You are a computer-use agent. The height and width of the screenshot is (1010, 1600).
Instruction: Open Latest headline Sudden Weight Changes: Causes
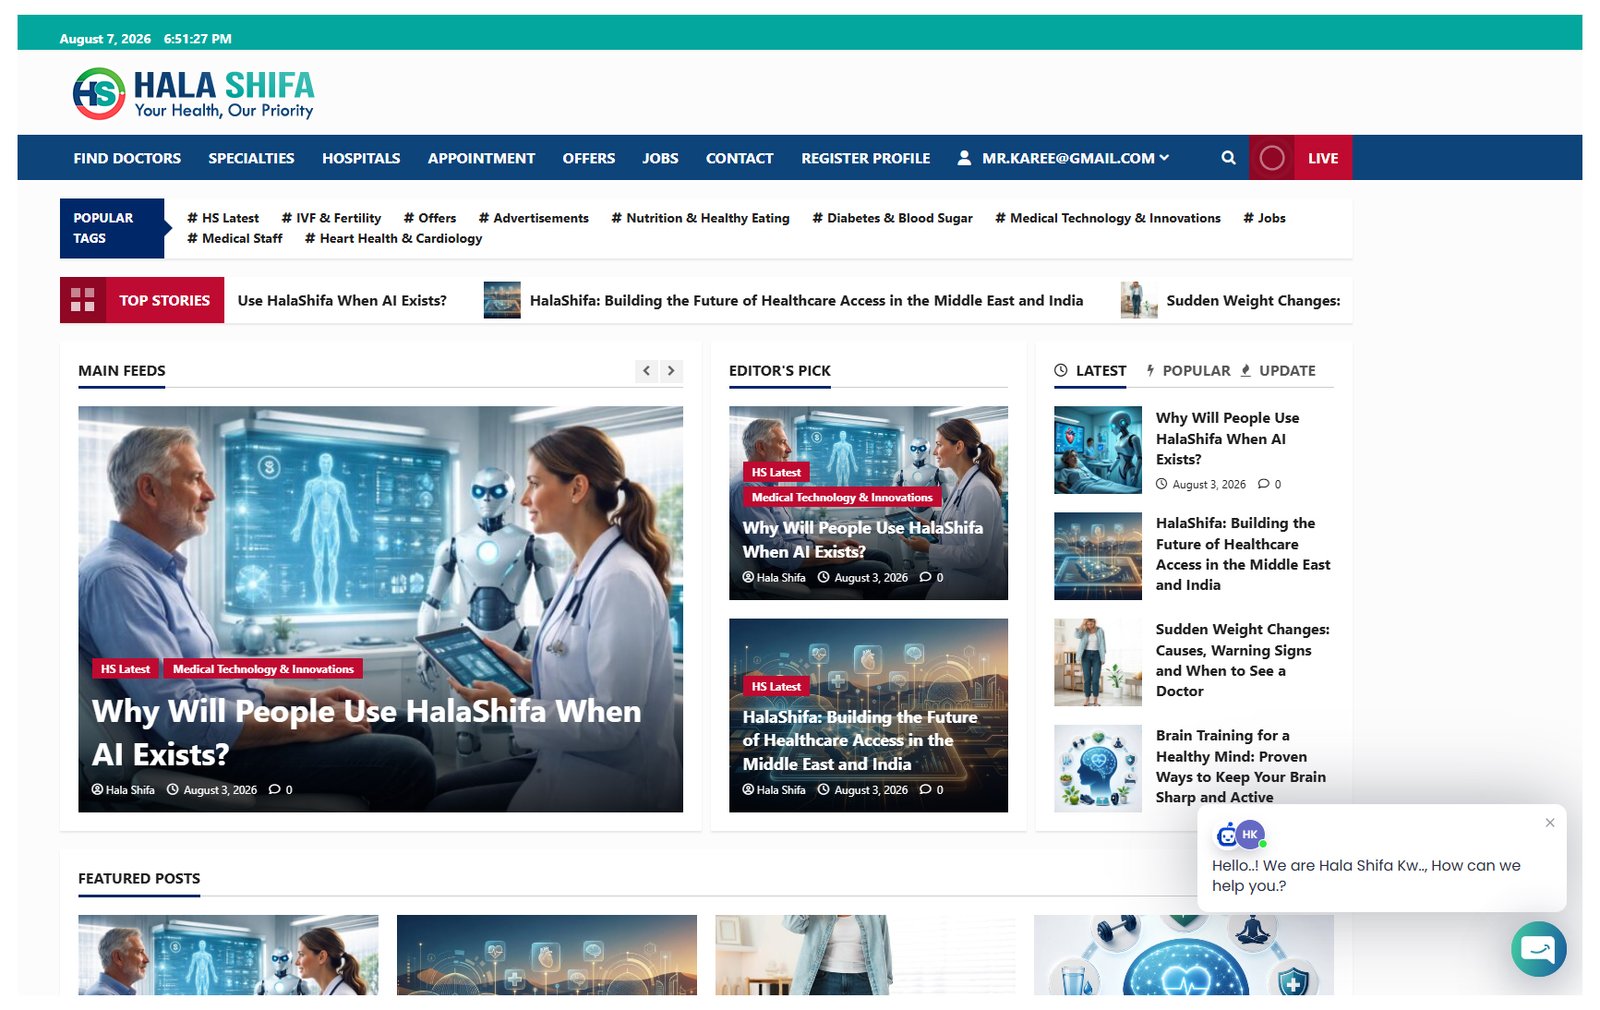1243,660
